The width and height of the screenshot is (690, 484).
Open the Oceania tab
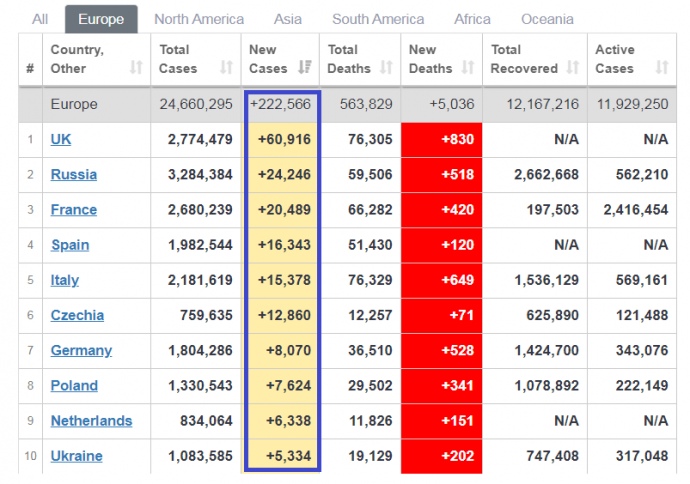pyautogui.click(x=547, y=19)
